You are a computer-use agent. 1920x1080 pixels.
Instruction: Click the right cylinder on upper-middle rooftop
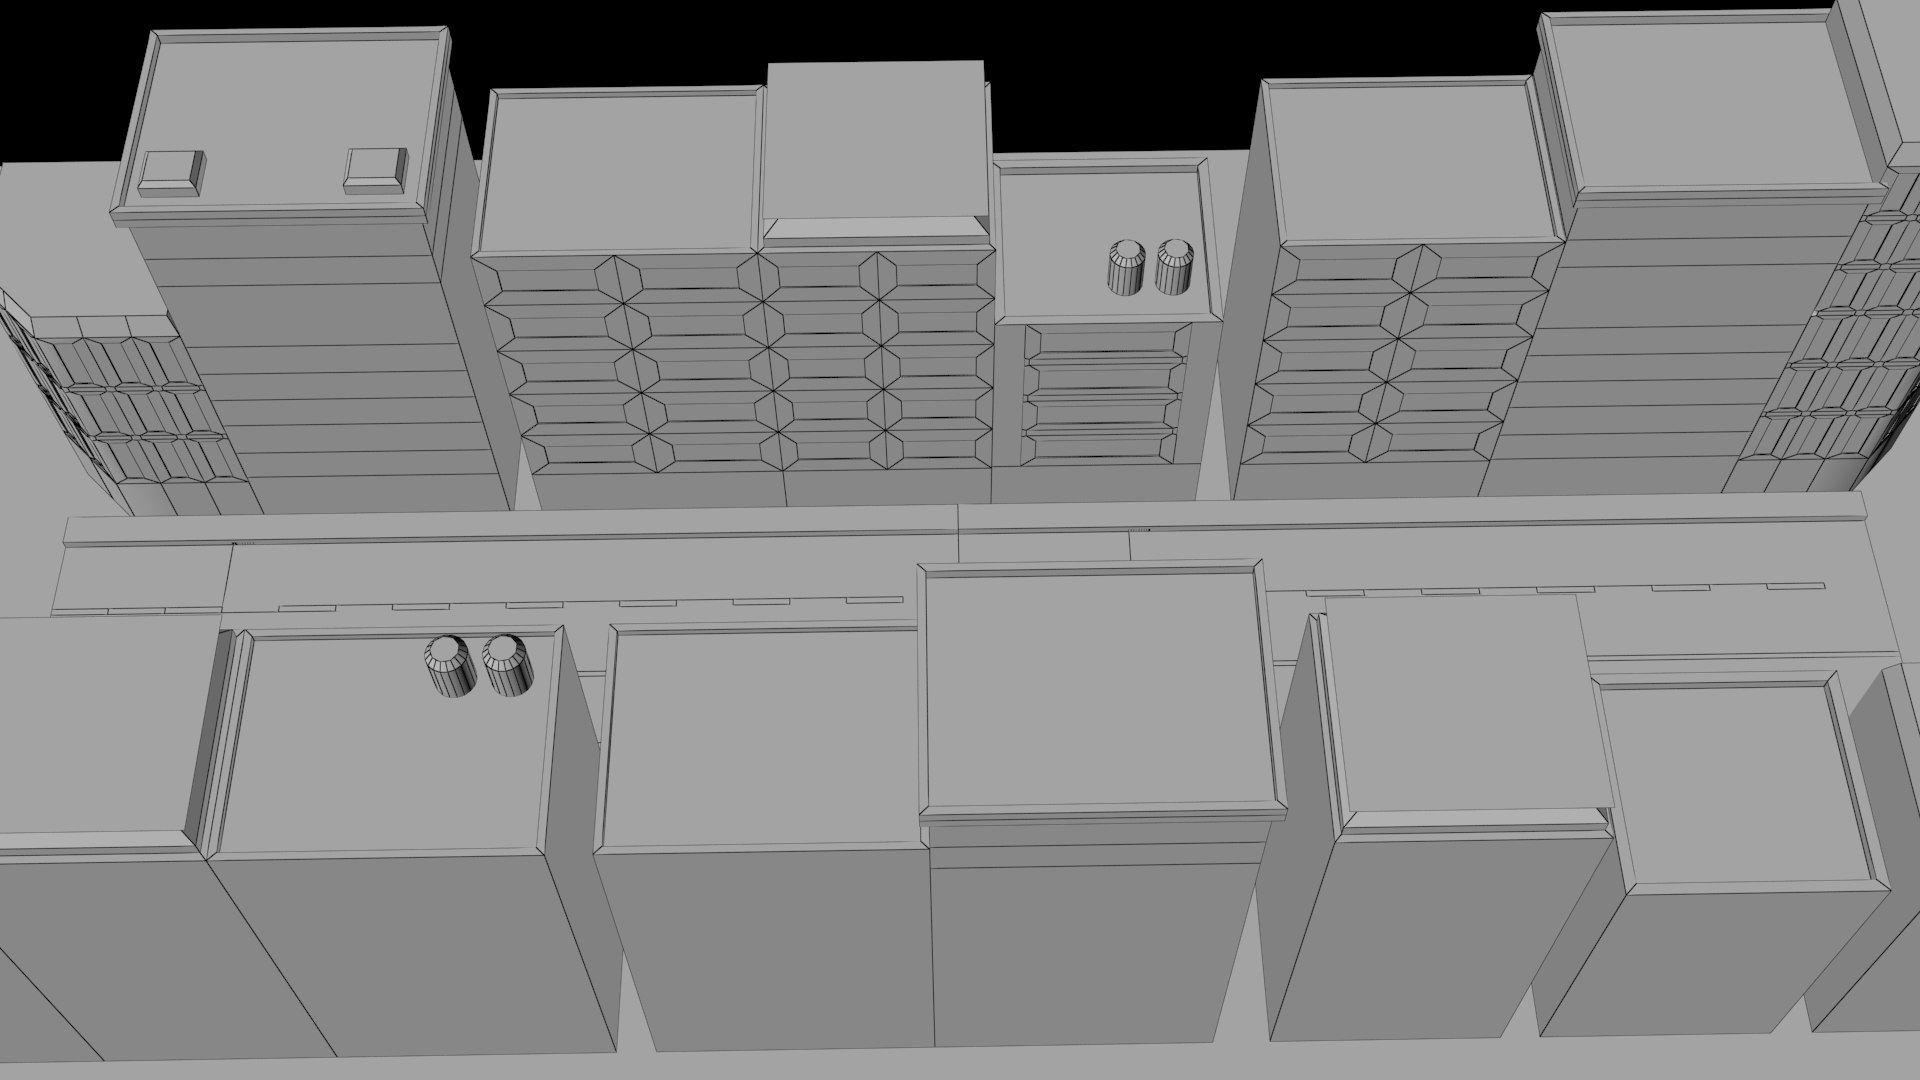[x=1174, y=268]
